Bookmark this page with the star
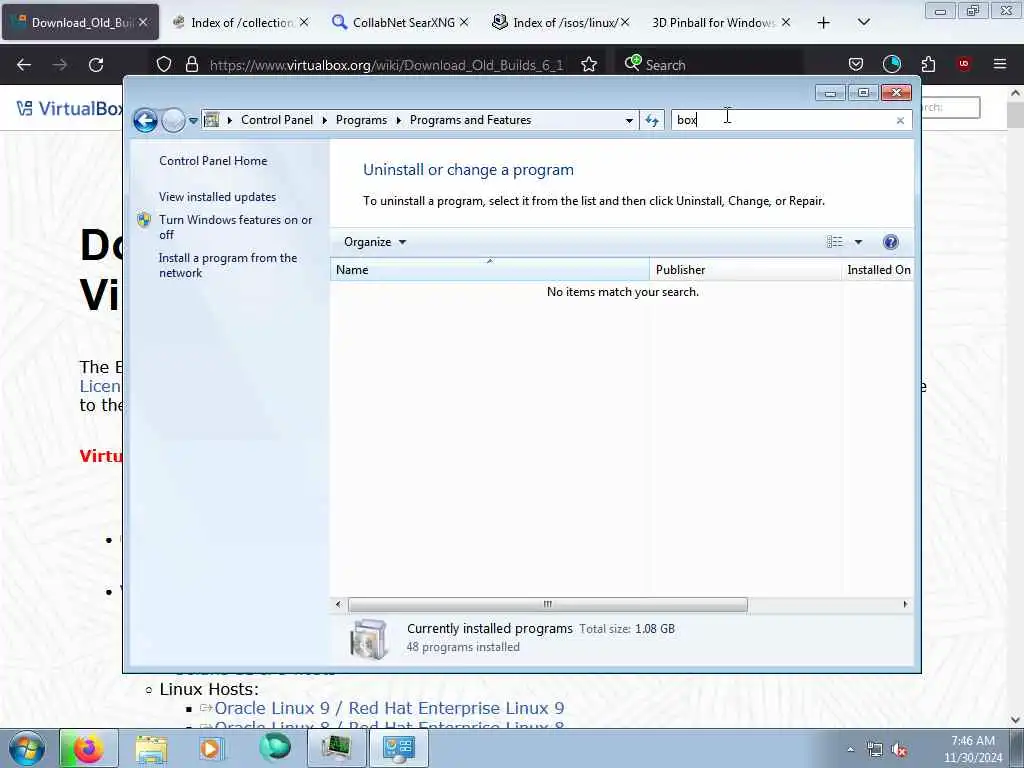 (589, 64)
